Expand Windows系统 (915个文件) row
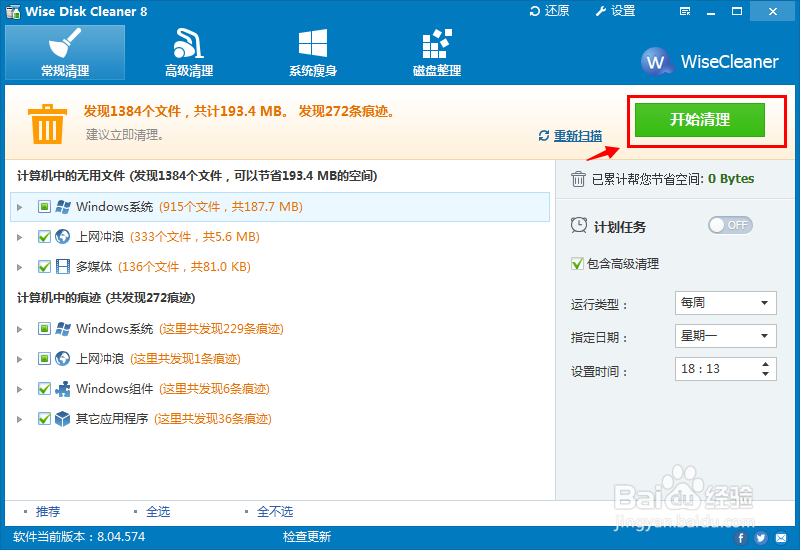 [19, 207]
